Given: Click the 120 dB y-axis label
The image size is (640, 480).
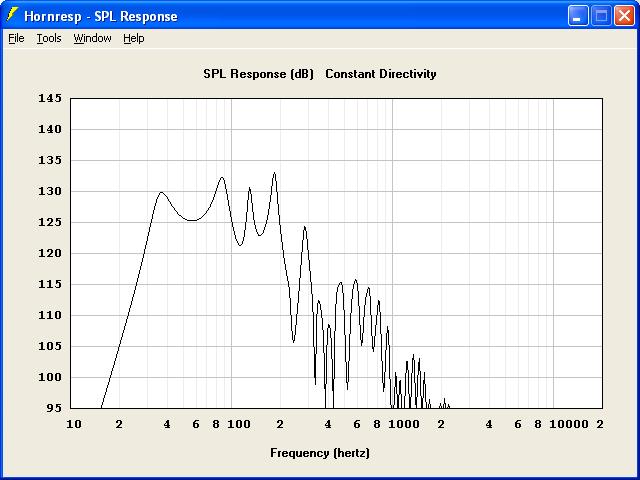Looking at the screenshot, I should (x=50, y=253).
